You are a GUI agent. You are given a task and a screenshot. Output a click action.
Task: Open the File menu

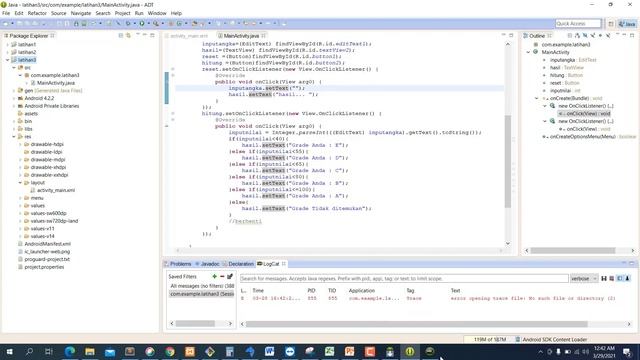(6, 13)
